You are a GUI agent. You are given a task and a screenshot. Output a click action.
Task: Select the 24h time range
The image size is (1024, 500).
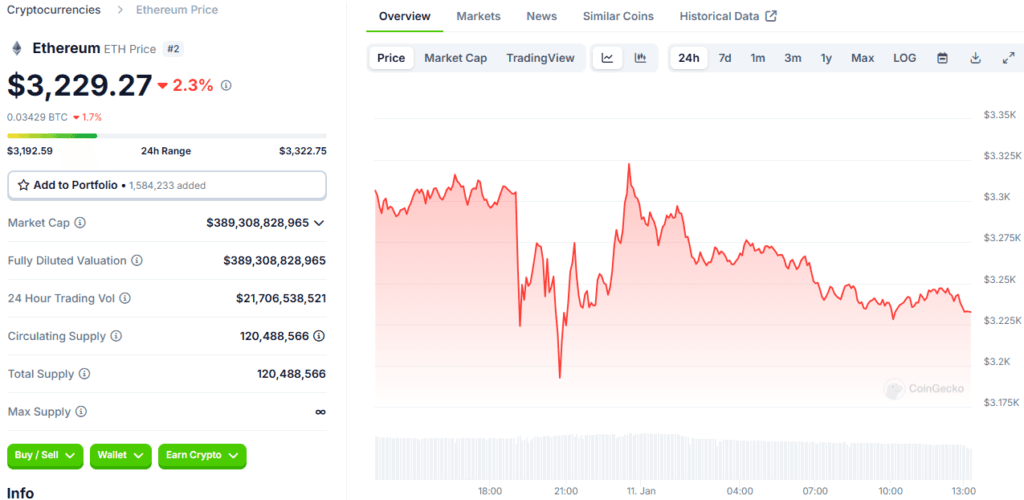point(689,58)
